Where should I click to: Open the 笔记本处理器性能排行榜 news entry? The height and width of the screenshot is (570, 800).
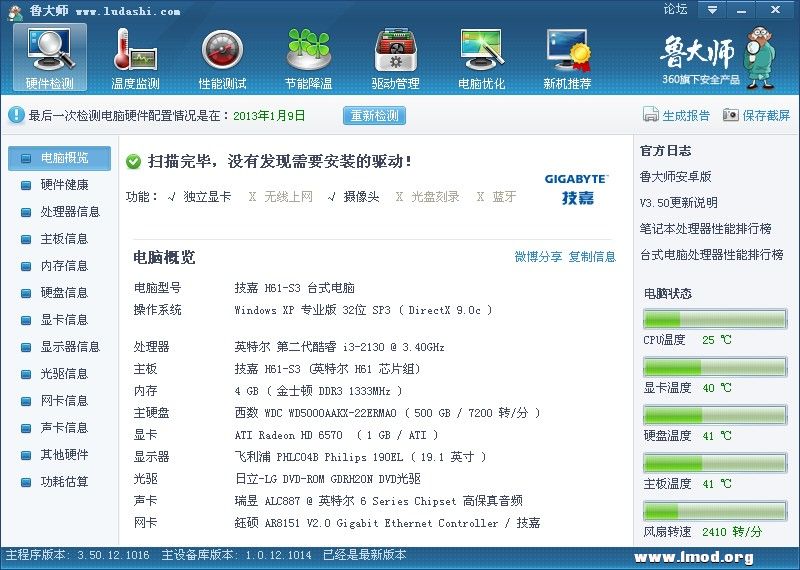point(705,229)
